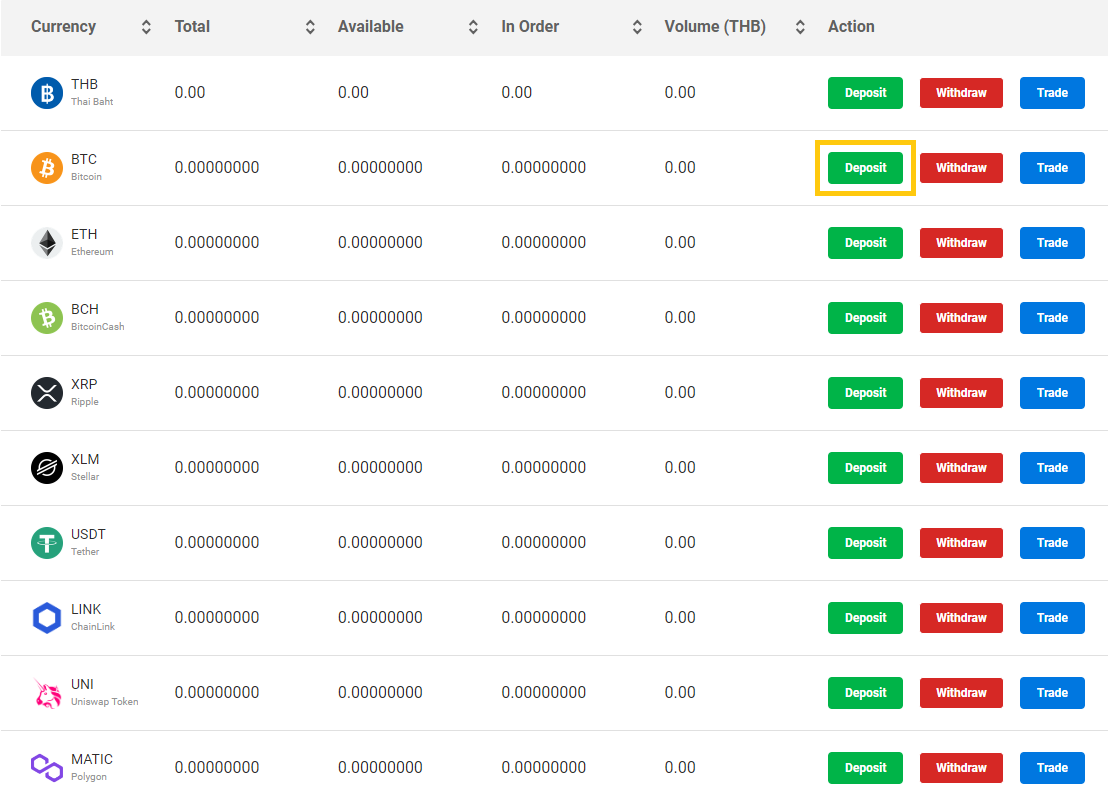This screenshot has width=1108, height=795.
Task: Open Trade for BCH row
Action: 1052,318
